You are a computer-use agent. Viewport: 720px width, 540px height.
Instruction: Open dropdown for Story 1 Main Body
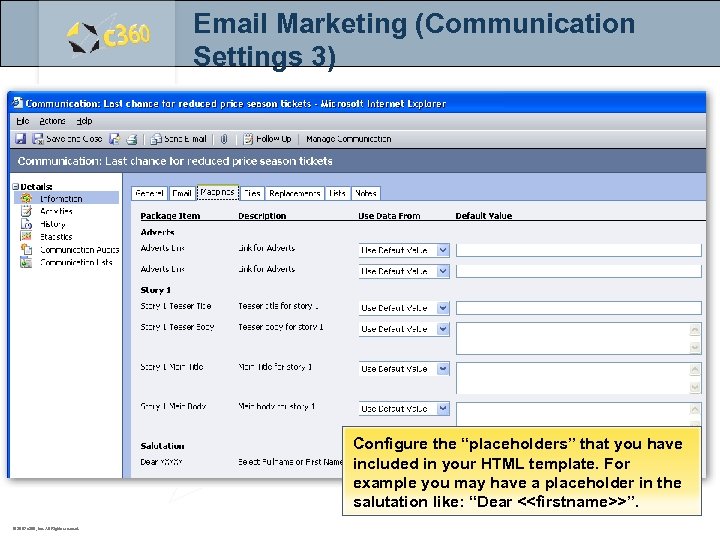click(404, 409)
